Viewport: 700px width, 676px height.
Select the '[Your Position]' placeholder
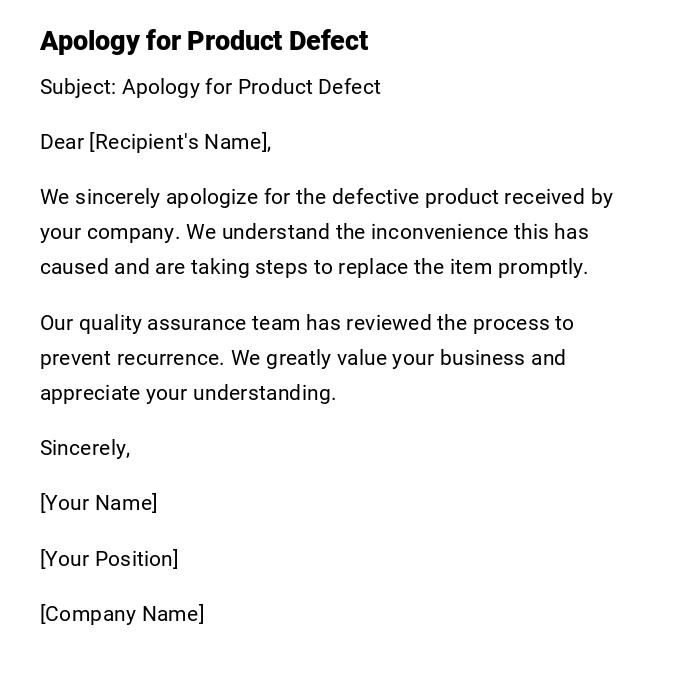[x=109, y=559]
